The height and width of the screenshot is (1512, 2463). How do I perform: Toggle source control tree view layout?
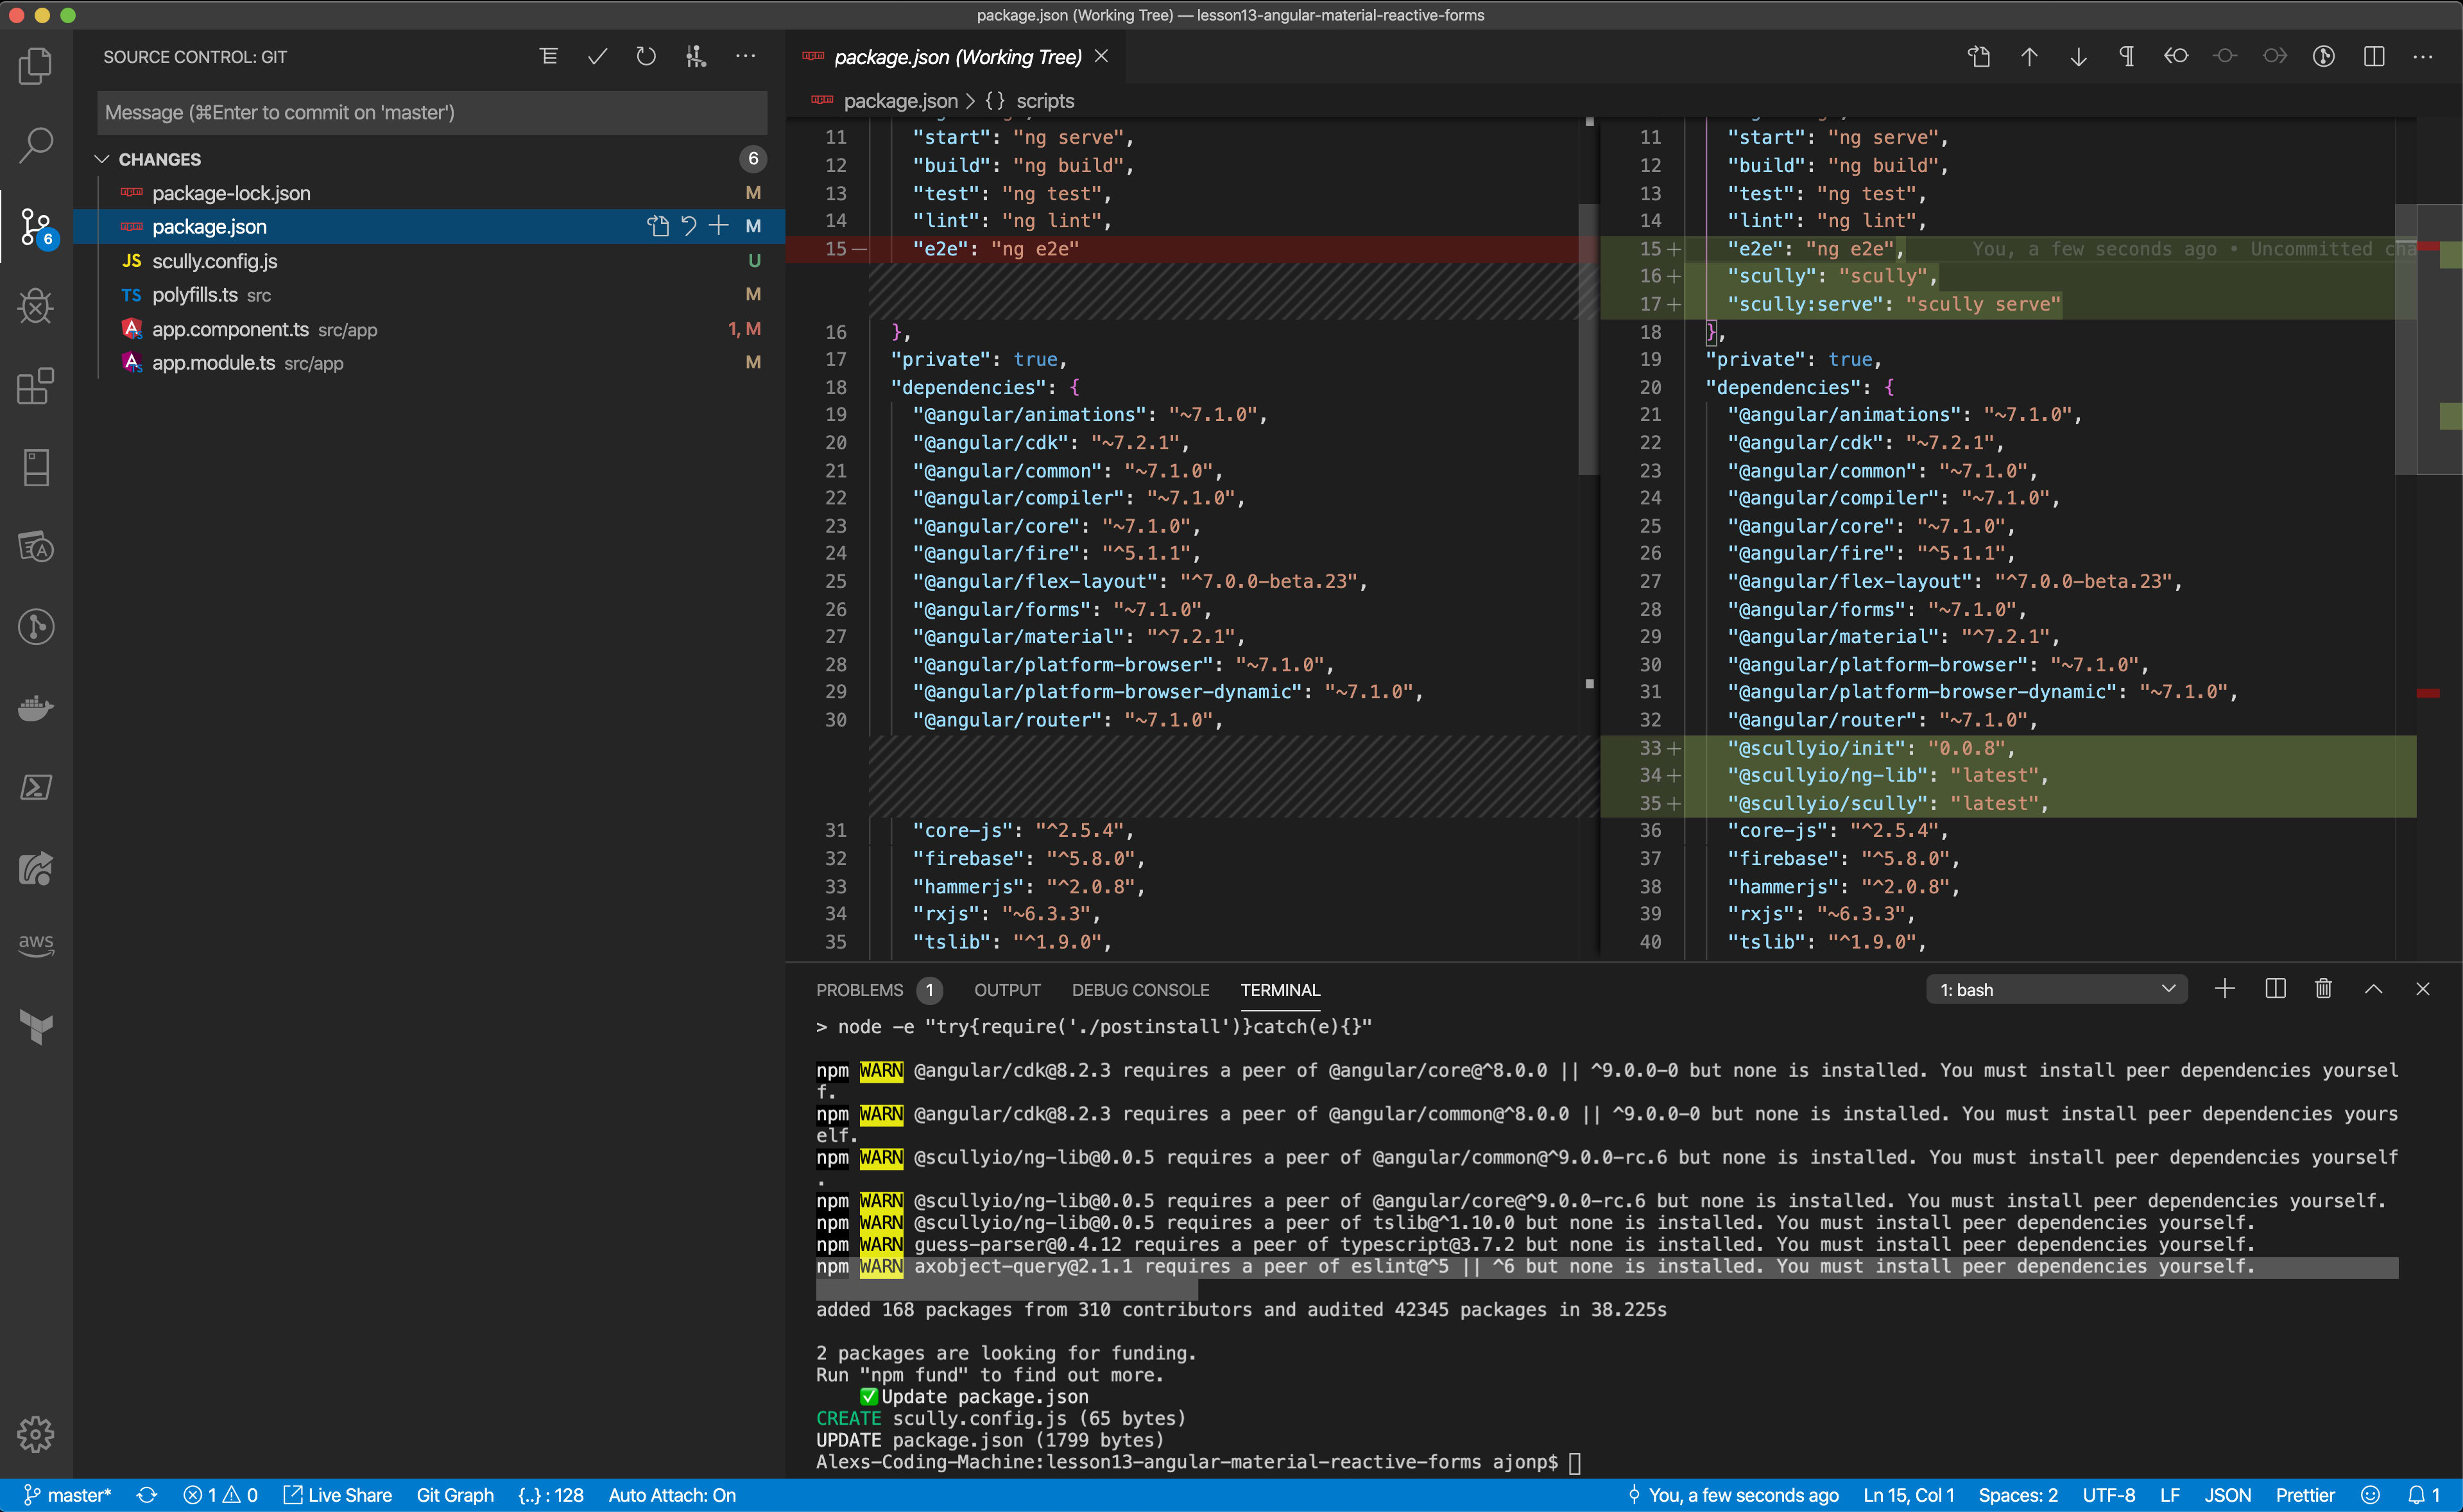549,57
